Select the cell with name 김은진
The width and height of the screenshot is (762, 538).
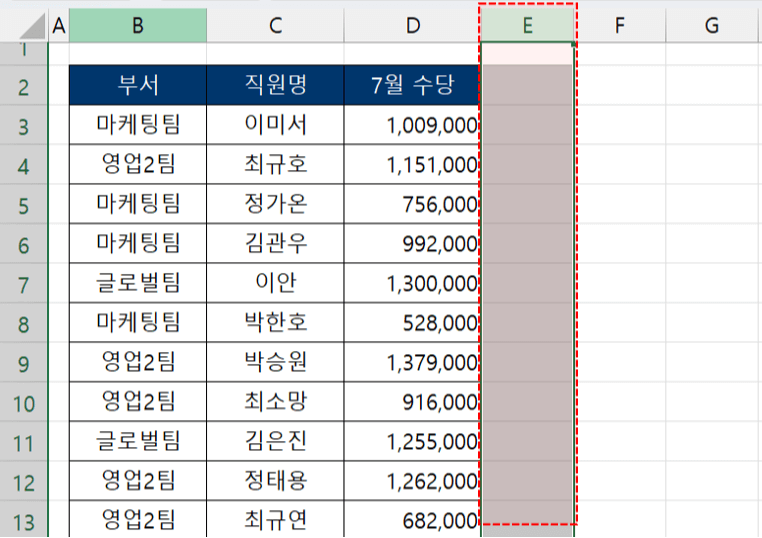click(275, 442)
